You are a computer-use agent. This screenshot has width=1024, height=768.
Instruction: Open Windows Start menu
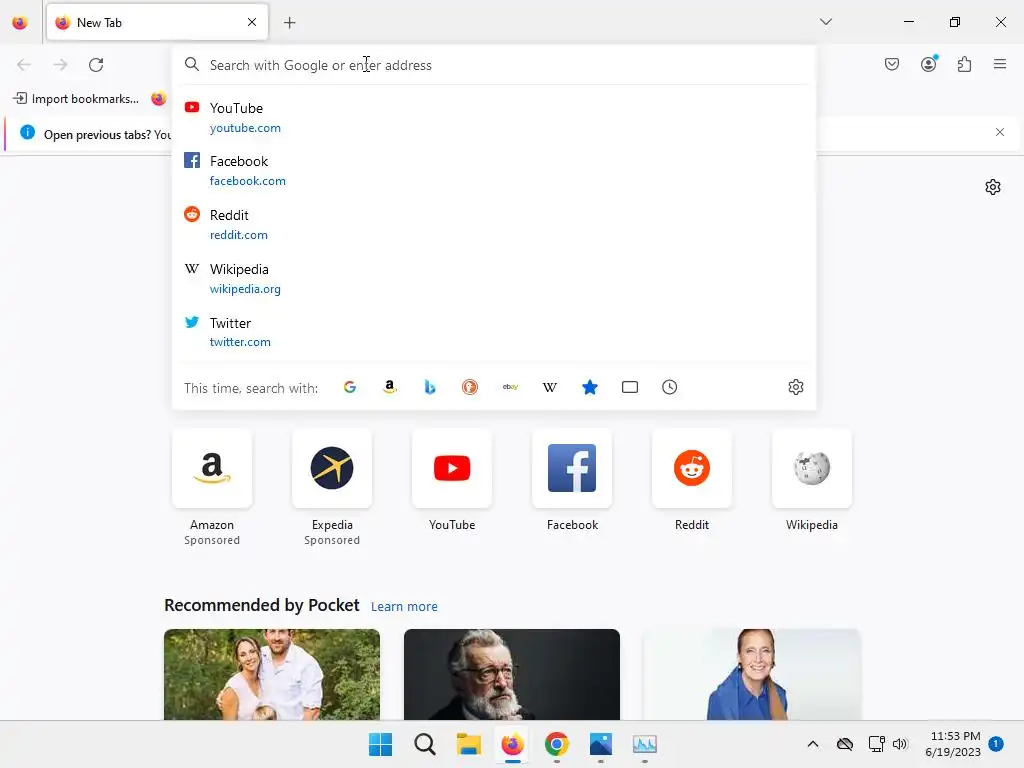click(x=381, y=744)
